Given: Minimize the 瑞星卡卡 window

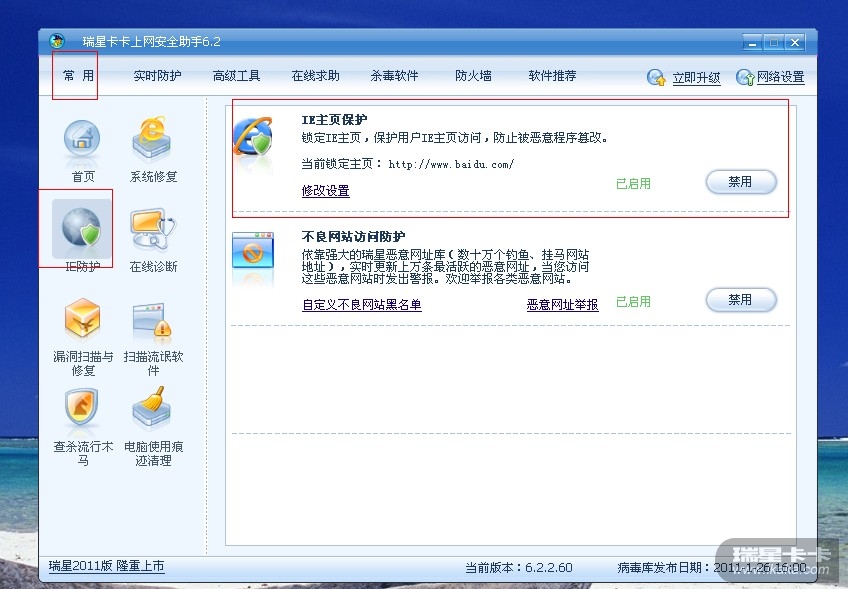Looking at the screenshot, I should pos(752,42).
